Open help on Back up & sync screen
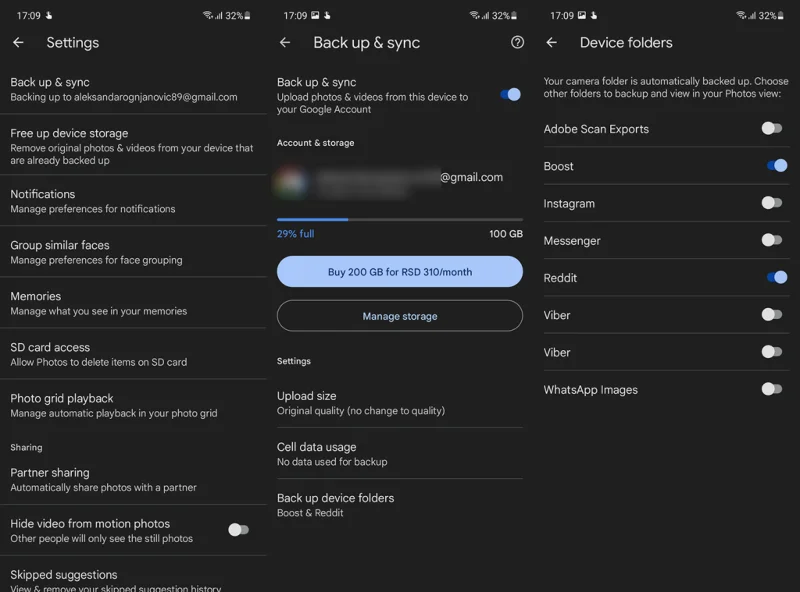 (517, 42)
